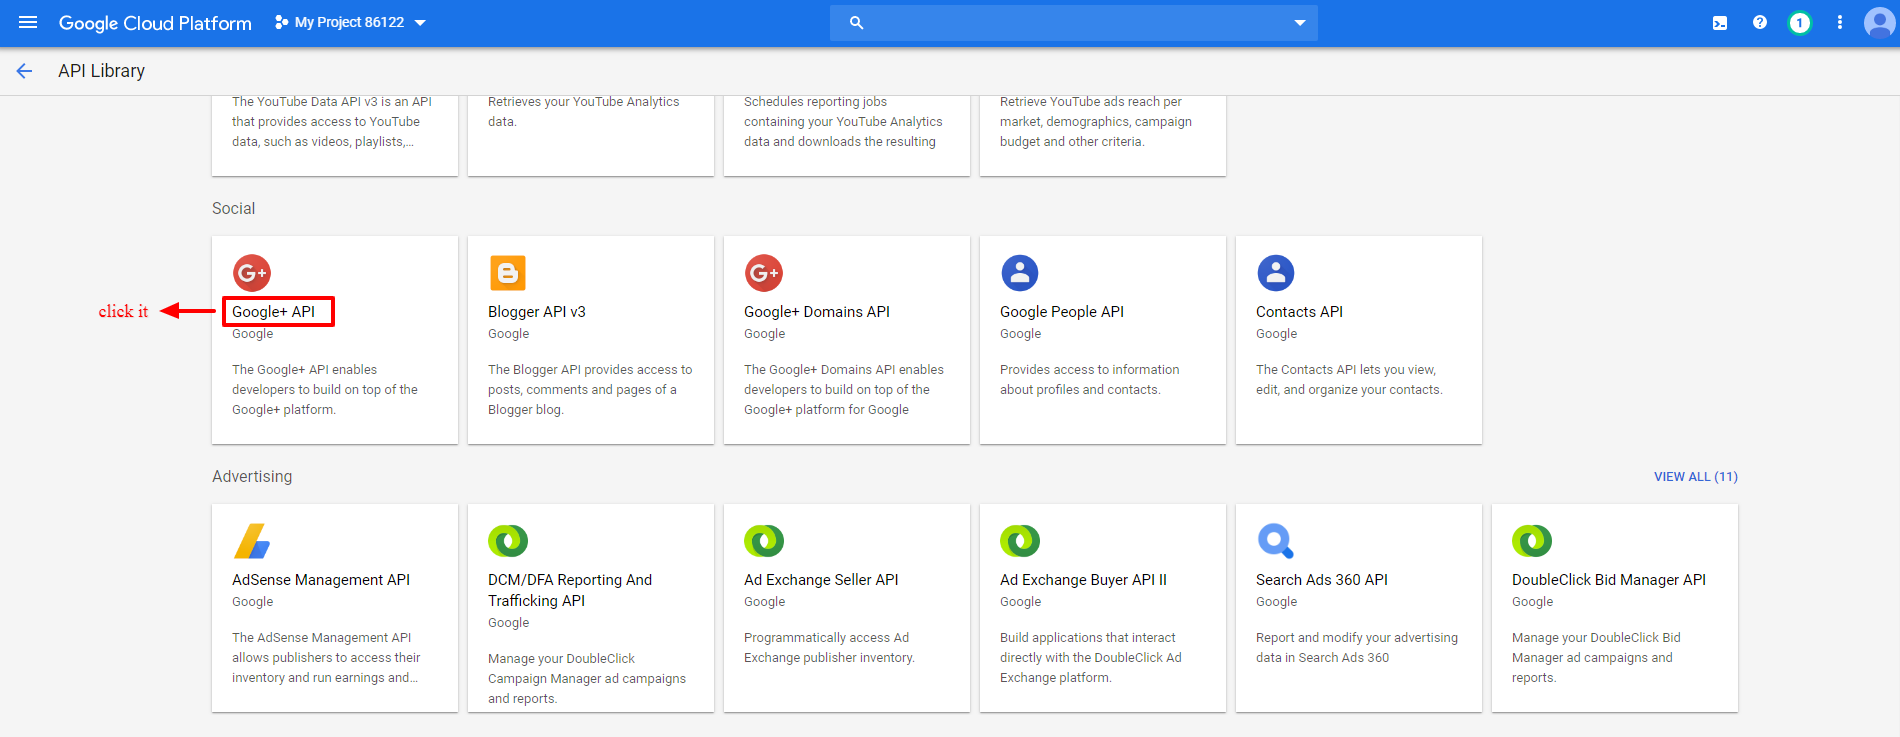Open the three-dot settings menu
The width and height of the screenshot is (1900, 737).
pos(1839,23)
